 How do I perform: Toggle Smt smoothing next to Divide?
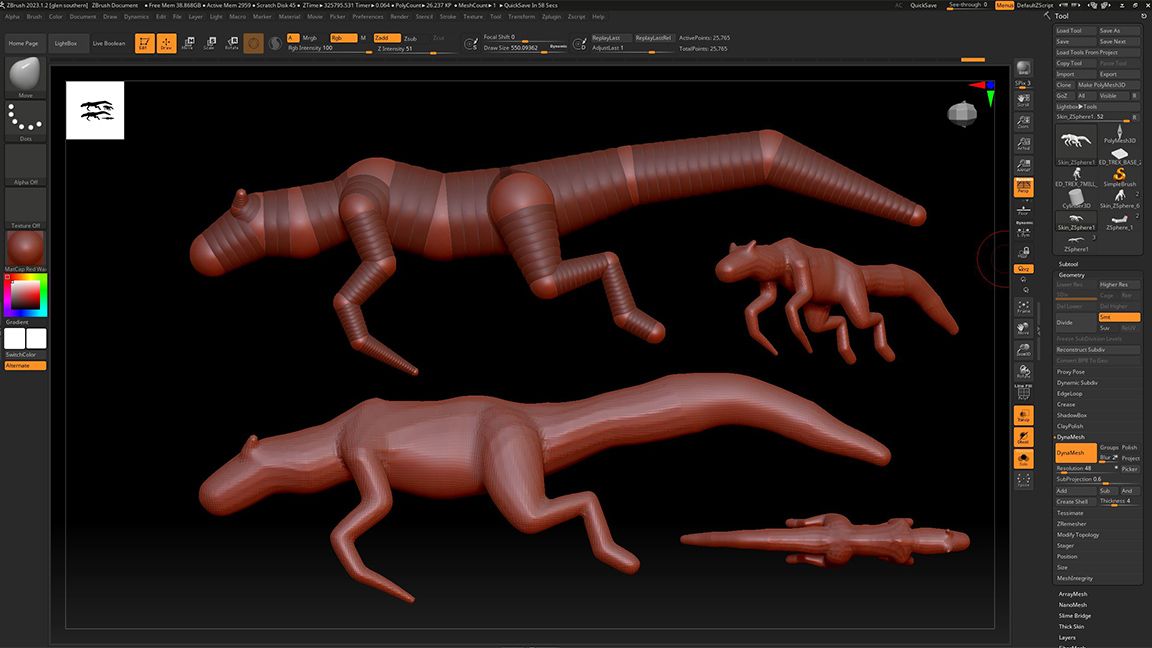coord(1120,317)
